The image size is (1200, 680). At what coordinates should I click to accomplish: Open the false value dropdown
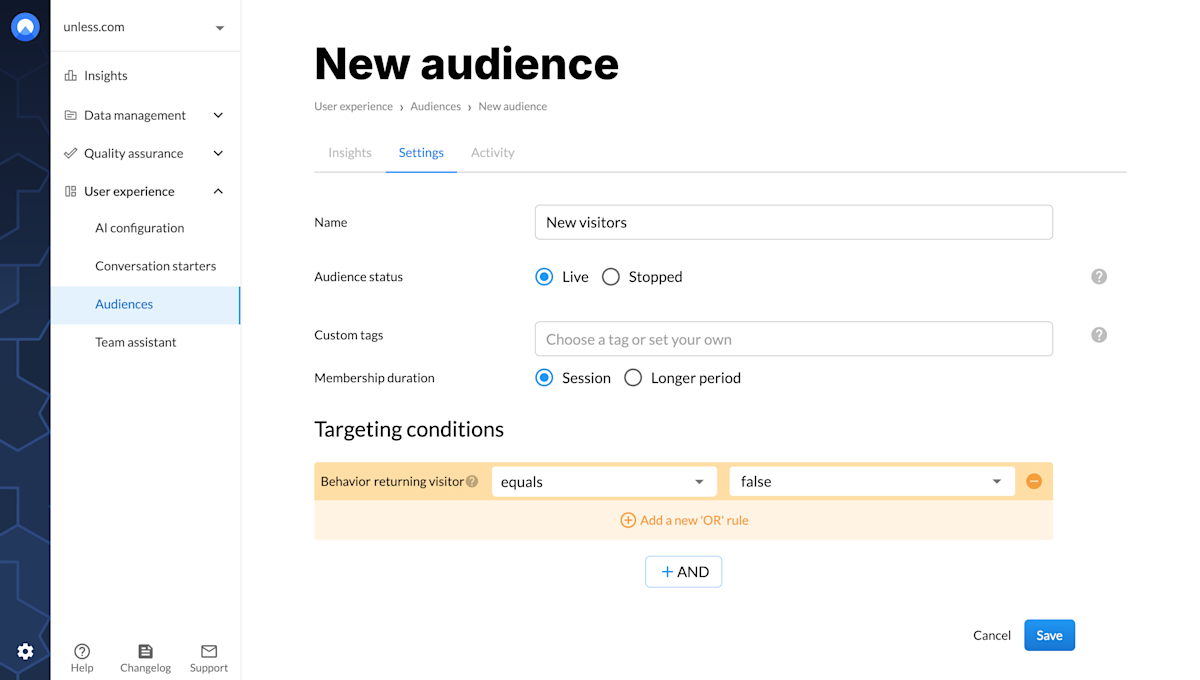point(871,482)
